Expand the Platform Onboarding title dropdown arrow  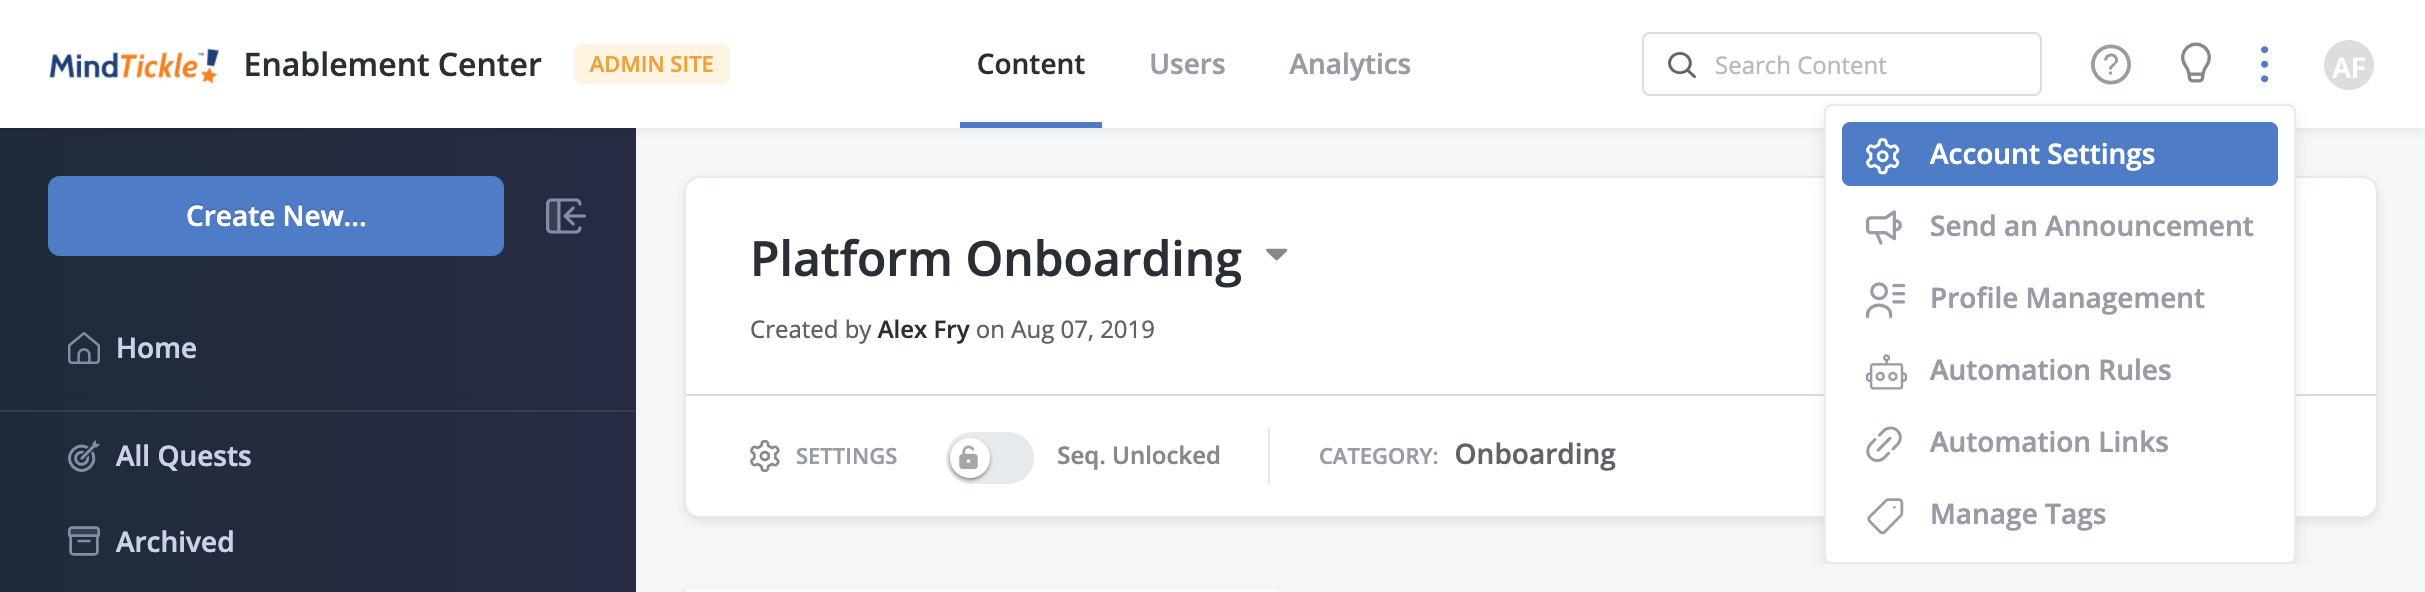(x=1276, y=255)
